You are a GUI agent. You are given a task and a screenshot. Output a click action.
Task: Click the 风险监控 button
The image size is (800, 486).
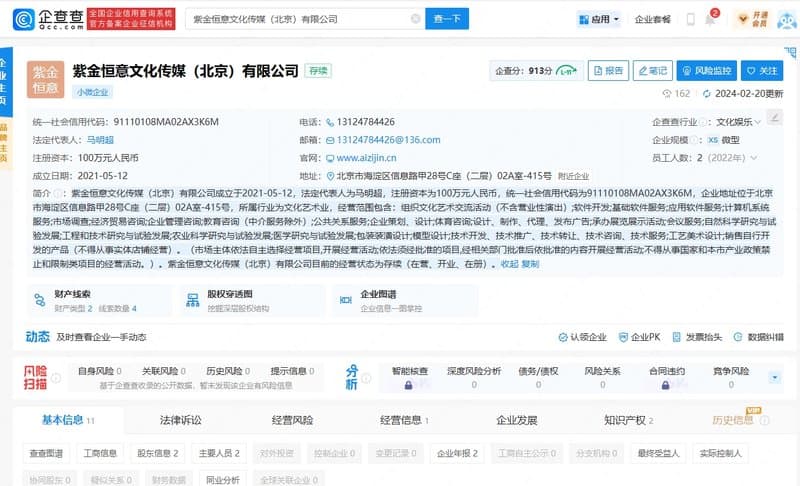coord(707,70)
